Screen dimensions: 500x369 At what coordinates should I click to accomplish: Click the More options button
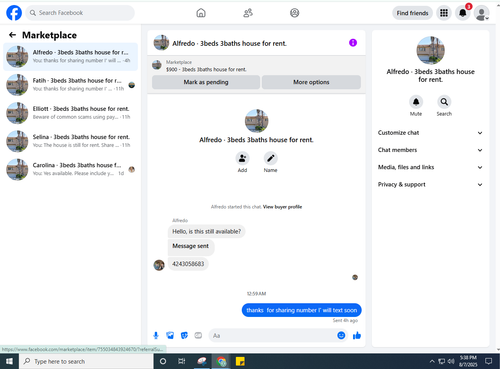coord(311,82)
